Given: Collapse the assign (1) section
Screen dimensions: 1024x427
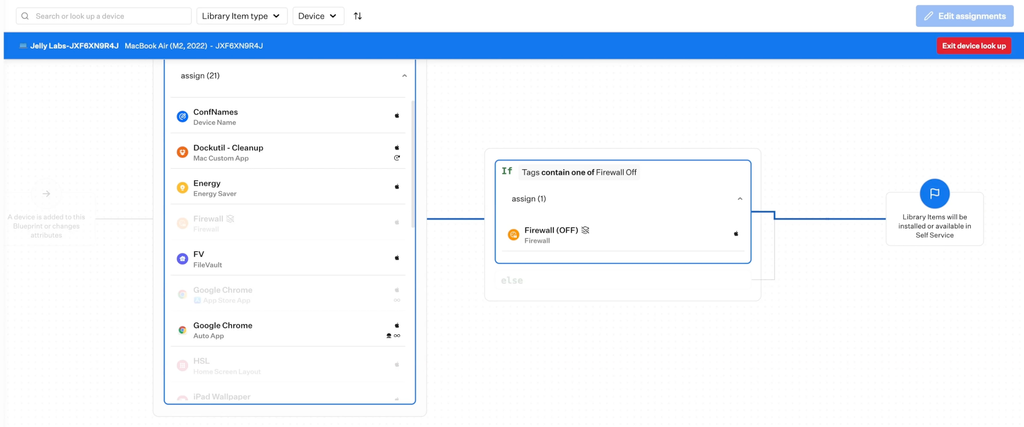Looking at the screenshot, I should [x=740, y=198].
